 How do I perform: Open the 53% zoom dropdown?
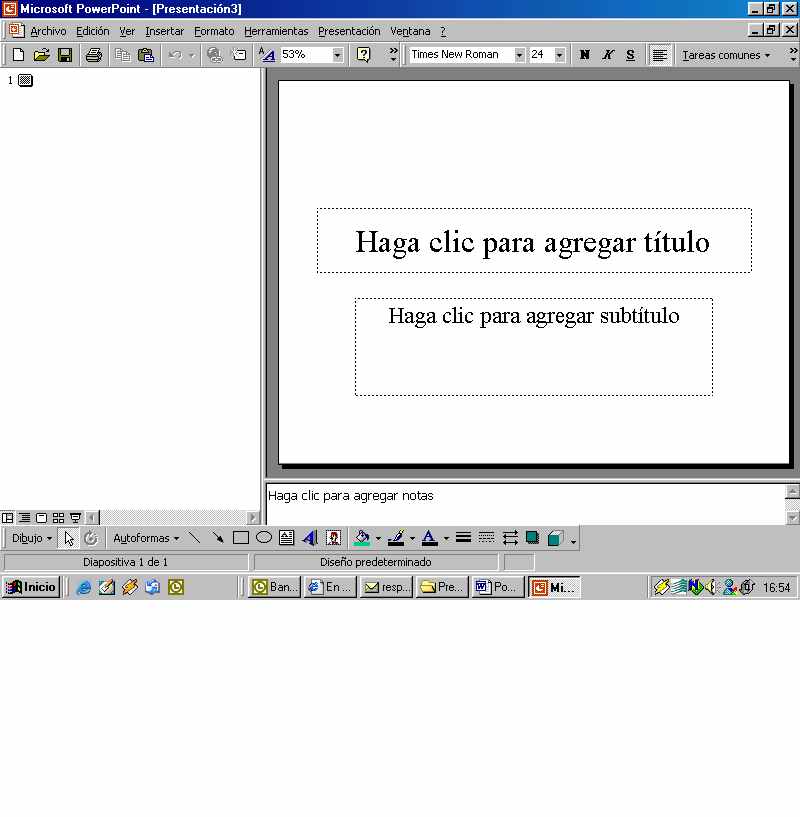coord(337,55)
